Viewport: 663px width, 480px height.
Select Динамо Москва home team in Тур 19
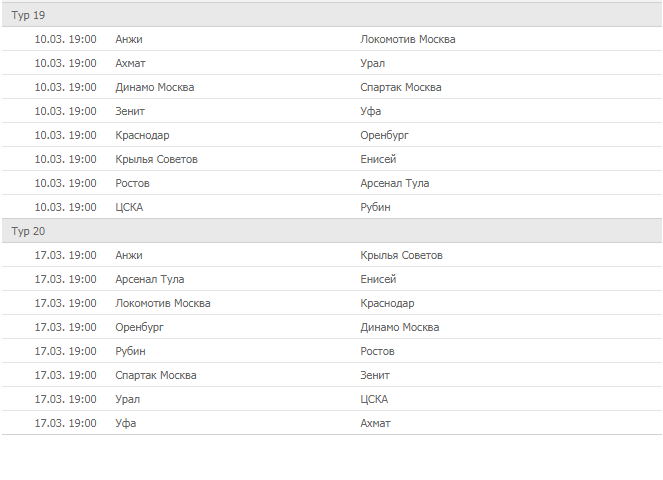tap(155, 87)
